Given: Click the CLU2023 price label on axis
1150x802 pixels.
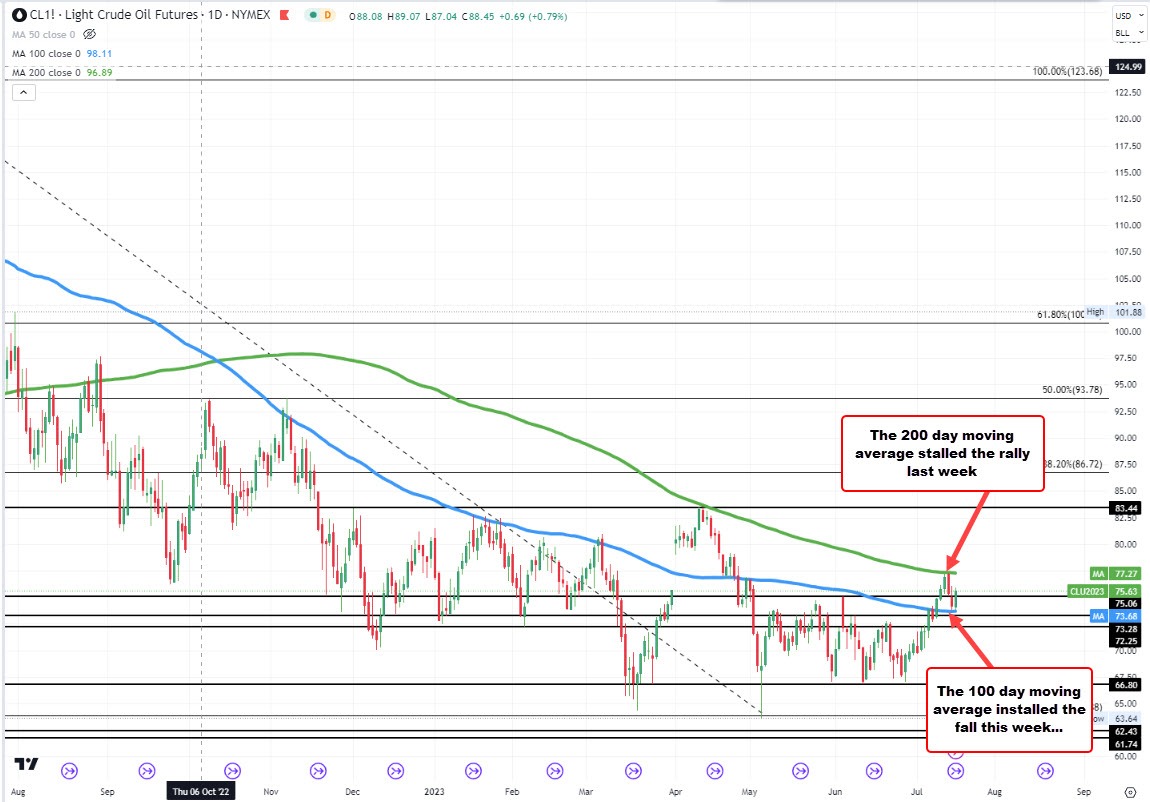Looking at the screenshot, I should (1111, 591).
